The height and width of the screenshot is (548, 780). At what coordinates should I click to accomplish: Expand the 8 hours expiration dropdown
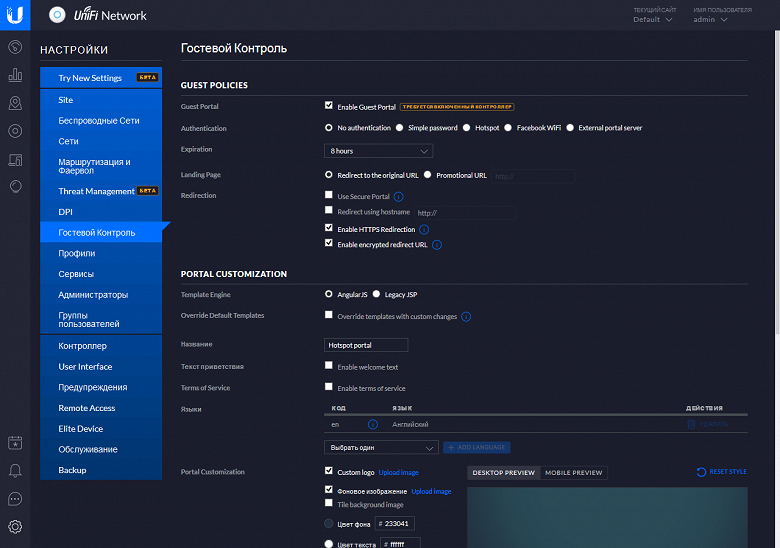378,151
